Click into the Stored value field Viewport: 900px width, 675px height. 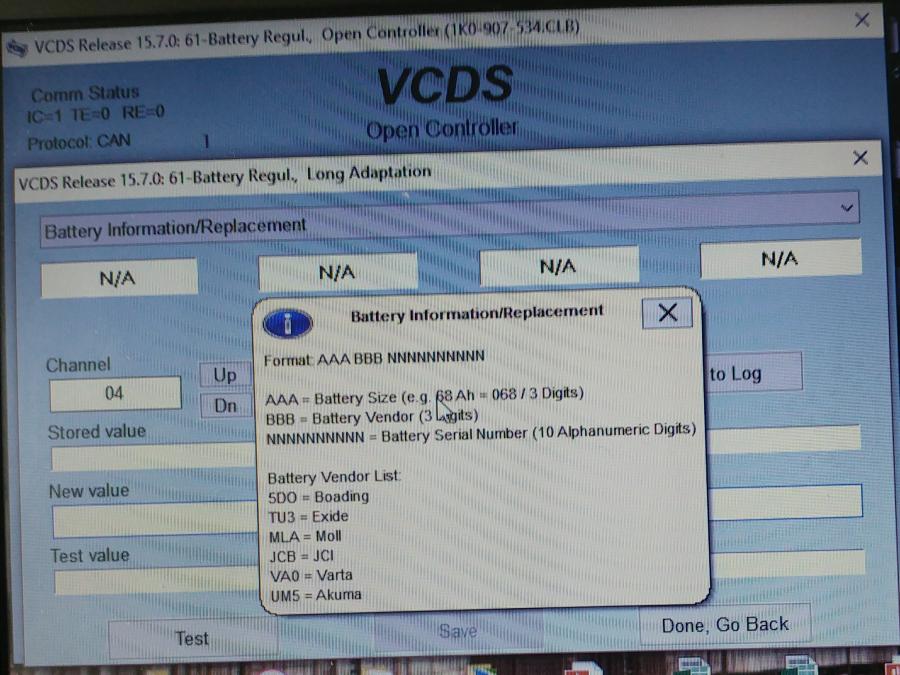(x=150, y=459)
